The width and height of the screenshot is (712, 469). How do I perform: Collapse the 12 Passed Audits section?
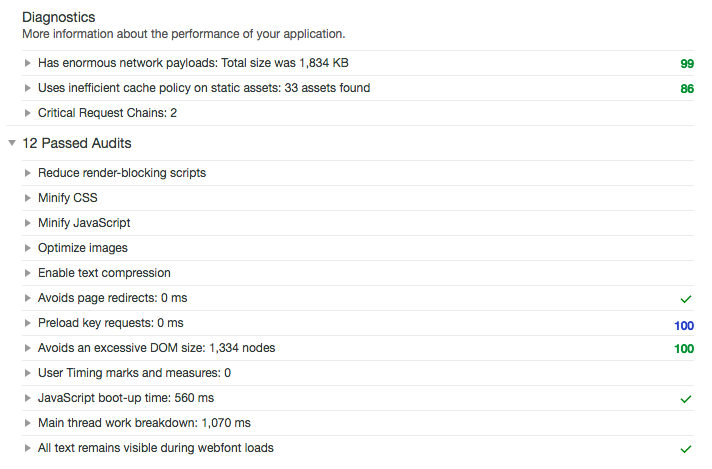point(12,143)
